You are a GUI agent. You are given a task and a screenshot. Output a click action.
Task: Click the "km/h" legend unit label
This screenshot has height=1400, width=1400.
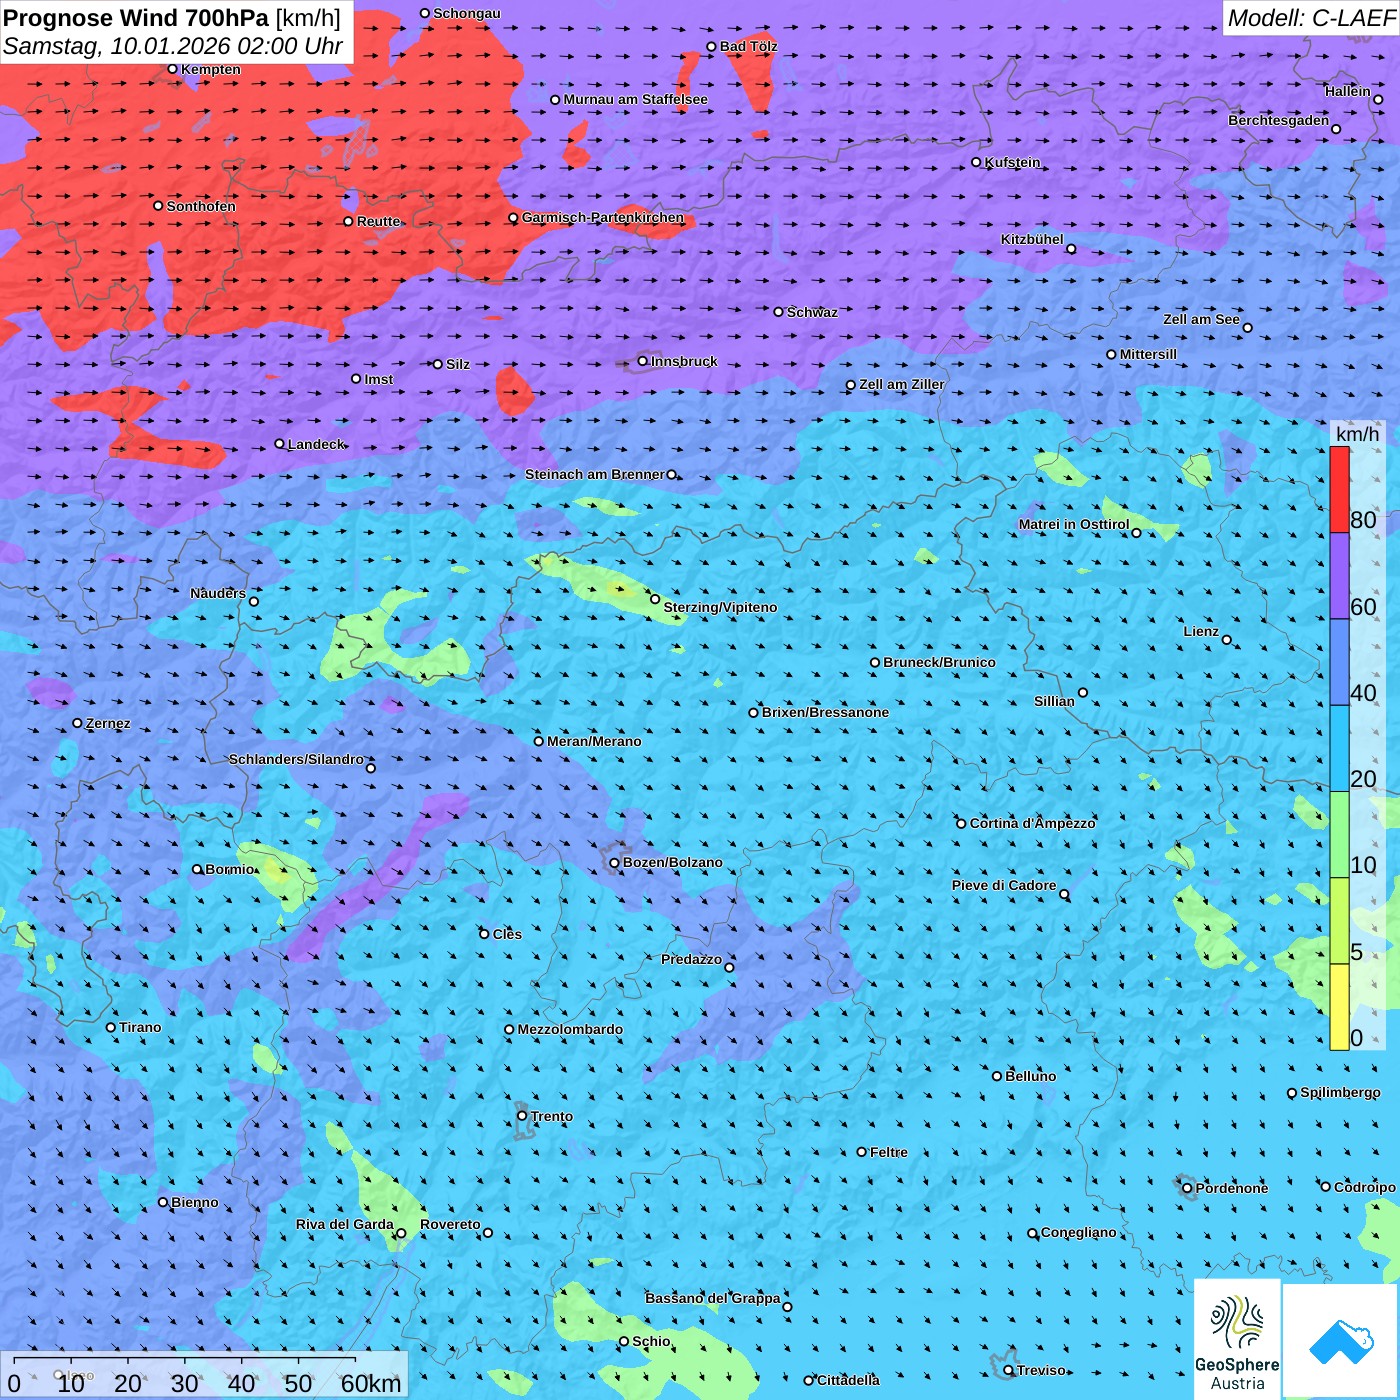point(1357,434)
